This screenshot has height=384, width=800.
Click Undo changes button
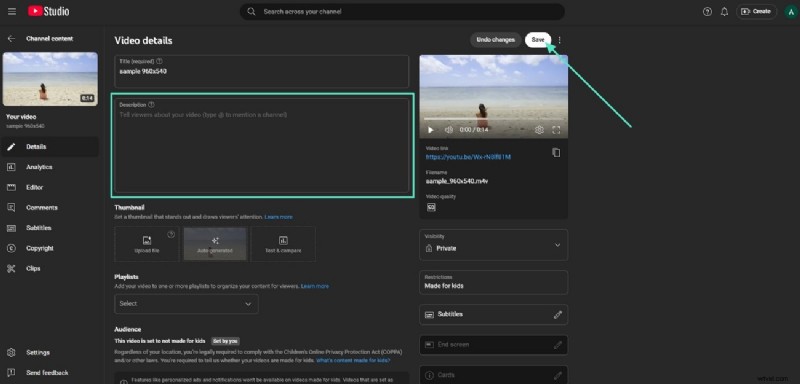click(495, 40)
